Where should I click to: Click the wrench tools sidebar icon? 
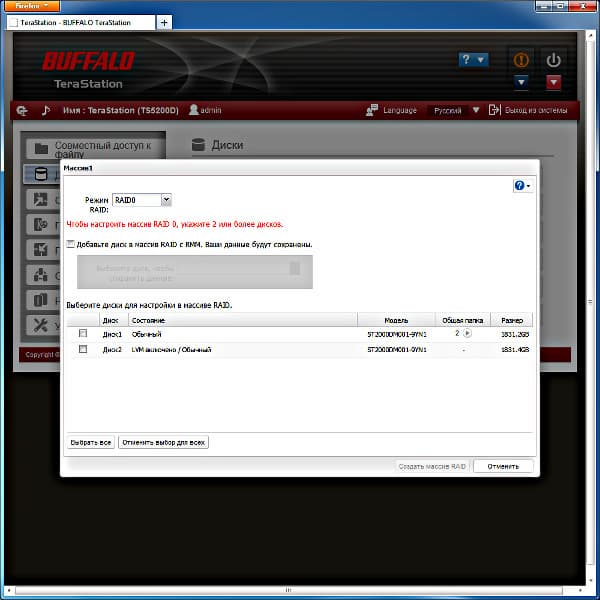pyautogui.click(x=41, y=325)
